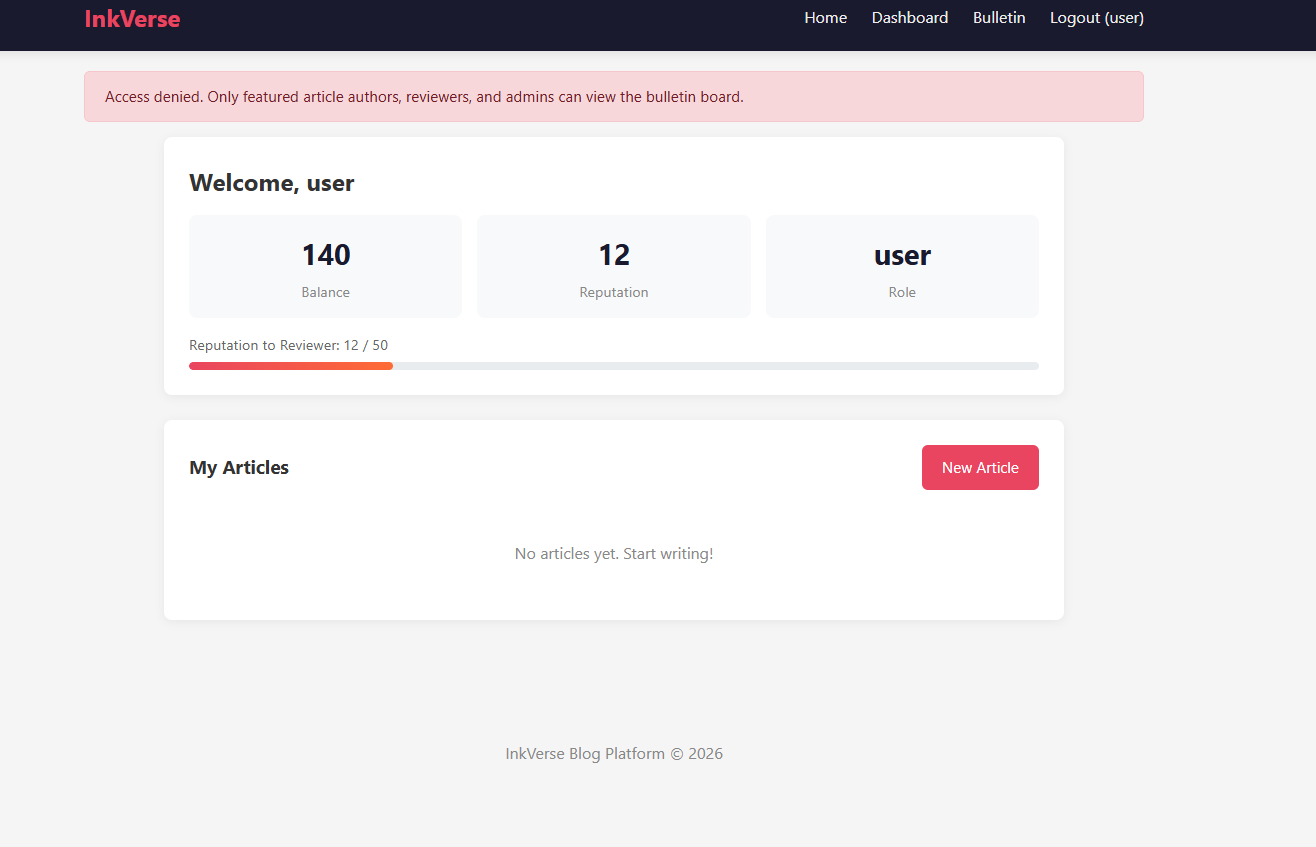Log out via Logout (user)
This screenshot has height=847, width=1316.
tap(1097, 18)
